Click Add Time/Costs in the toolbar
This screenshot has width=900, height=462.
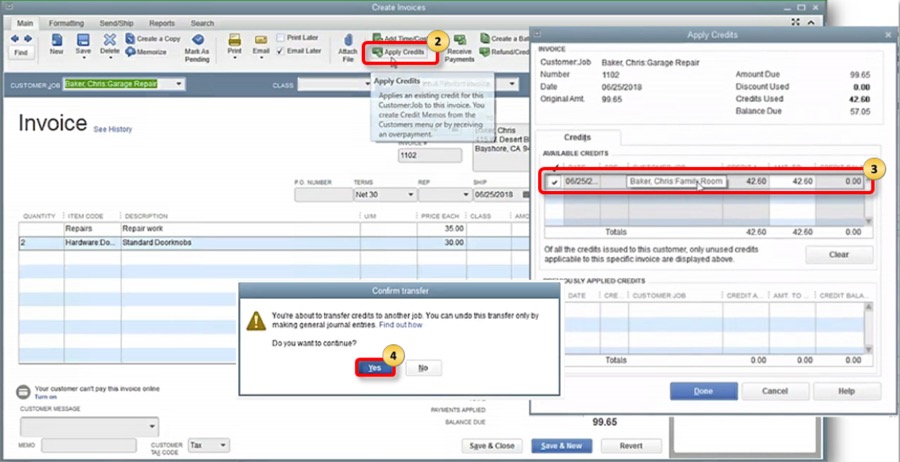click(400, 38)
